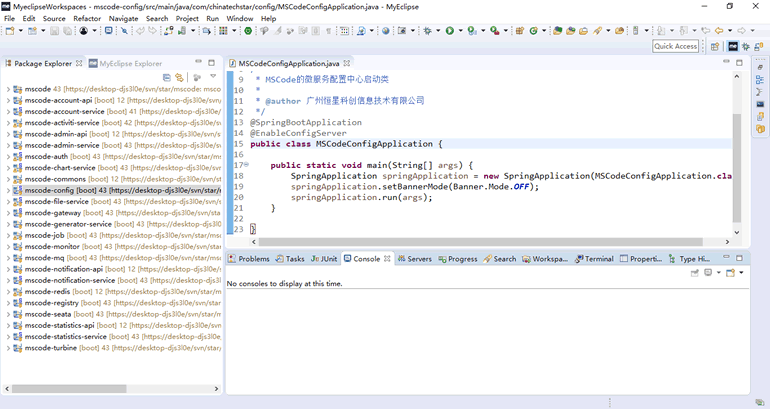Switch to the MyEclipse Explorer tab
Viewport: 770px width, 409px height.
(x=130, y=63)
